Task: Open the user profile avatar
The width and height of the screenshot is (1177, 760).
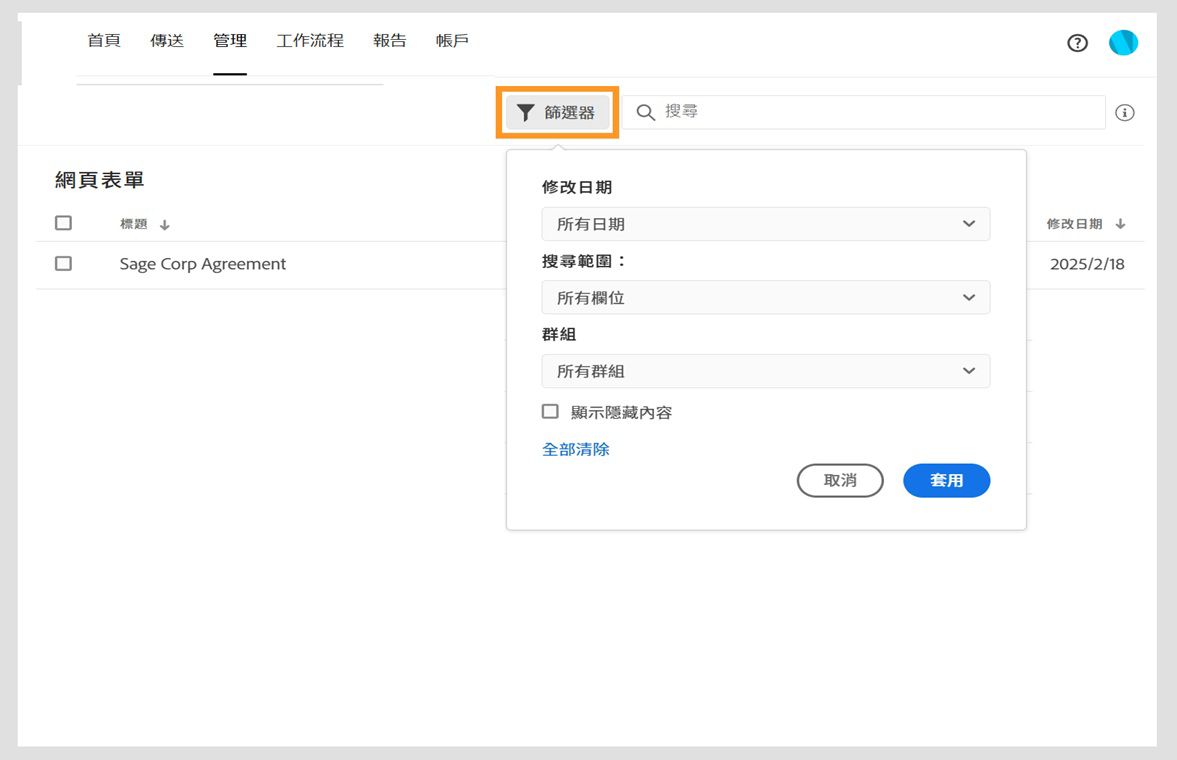Action: click(1123, 43)
